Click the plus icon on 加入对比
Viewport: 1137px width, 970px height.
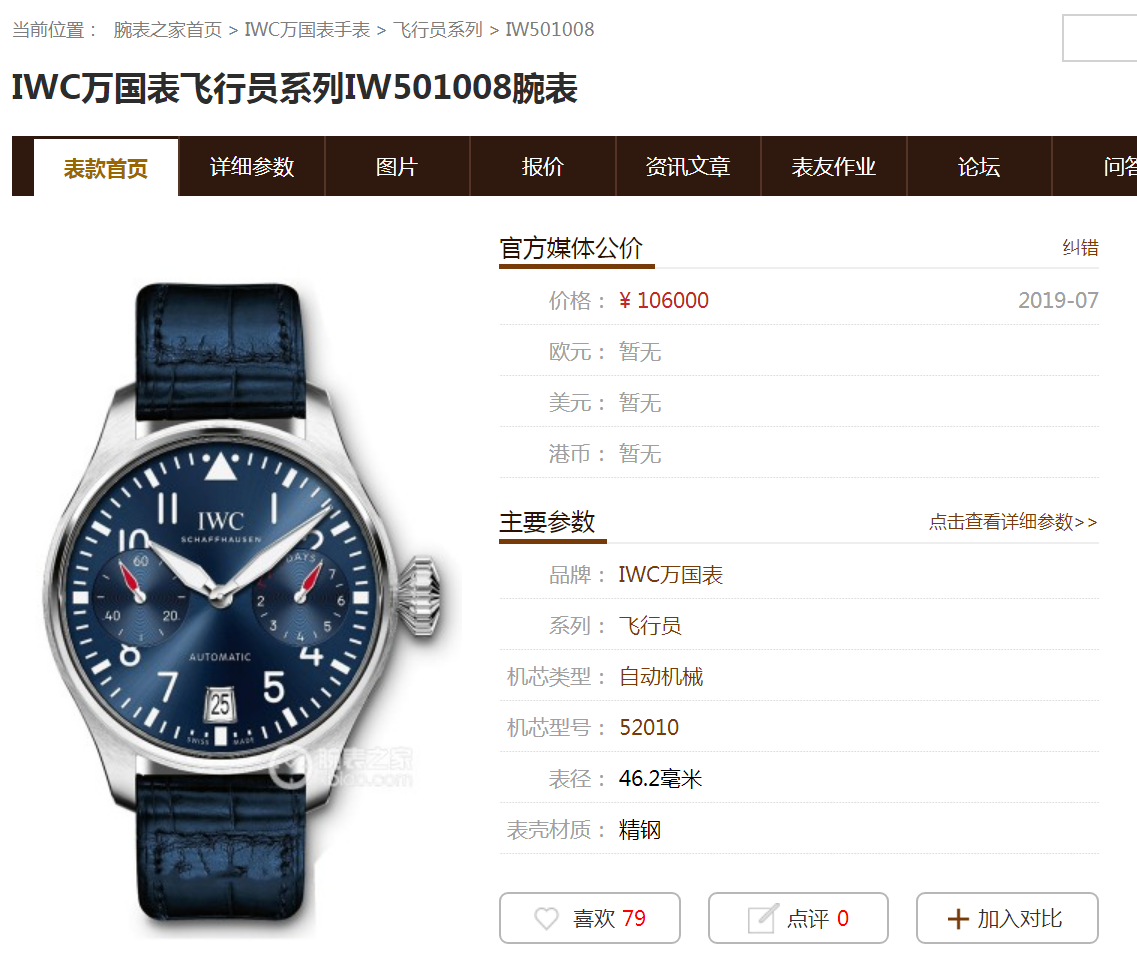958,919
